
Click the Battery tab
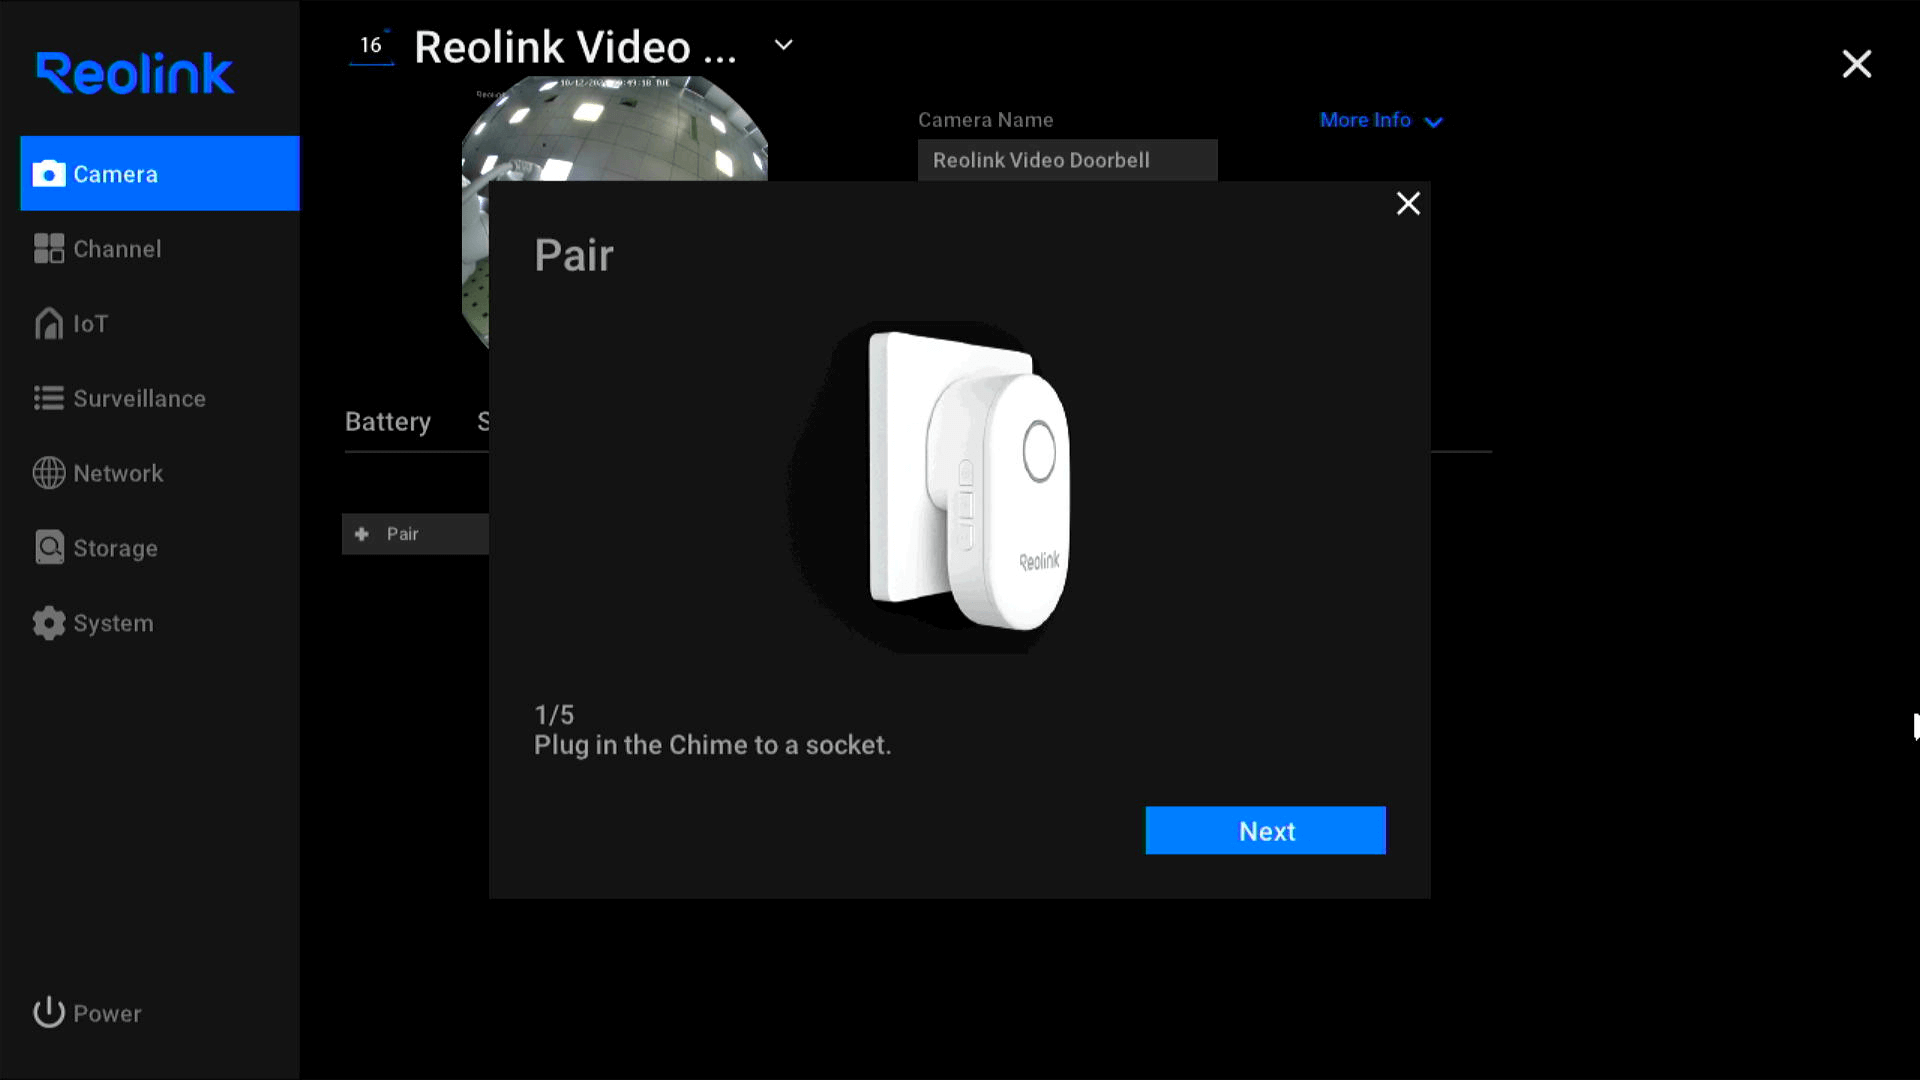pos(388,421)
